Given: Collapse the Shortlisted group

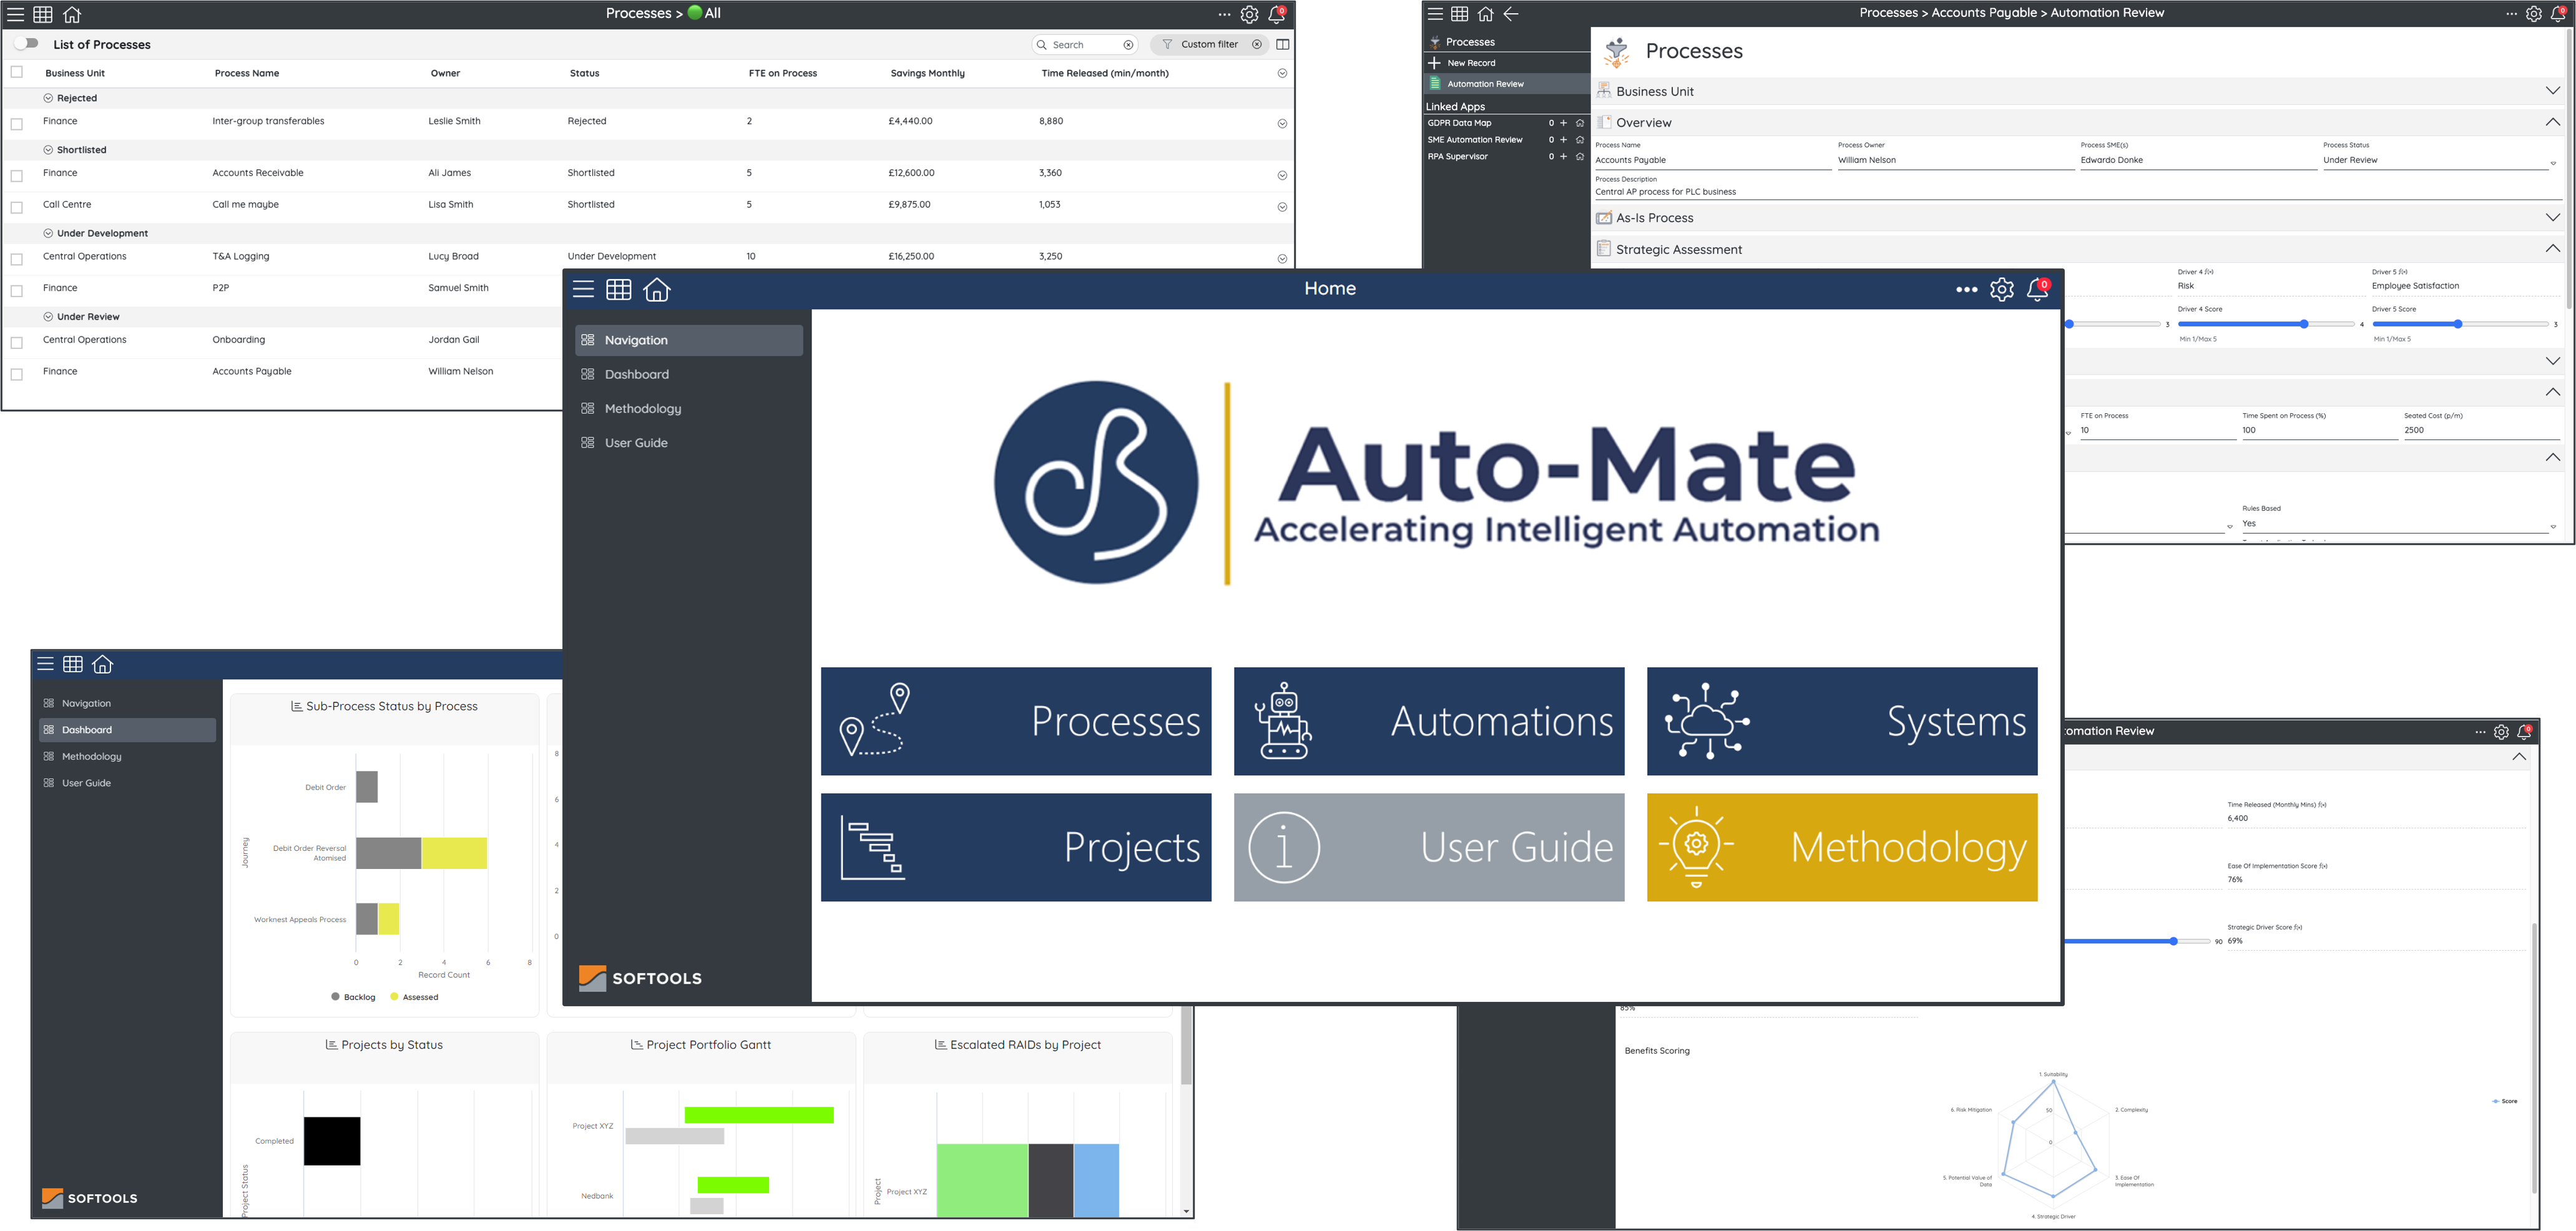Looking at the screenshot, I should (x=48, y=150).
